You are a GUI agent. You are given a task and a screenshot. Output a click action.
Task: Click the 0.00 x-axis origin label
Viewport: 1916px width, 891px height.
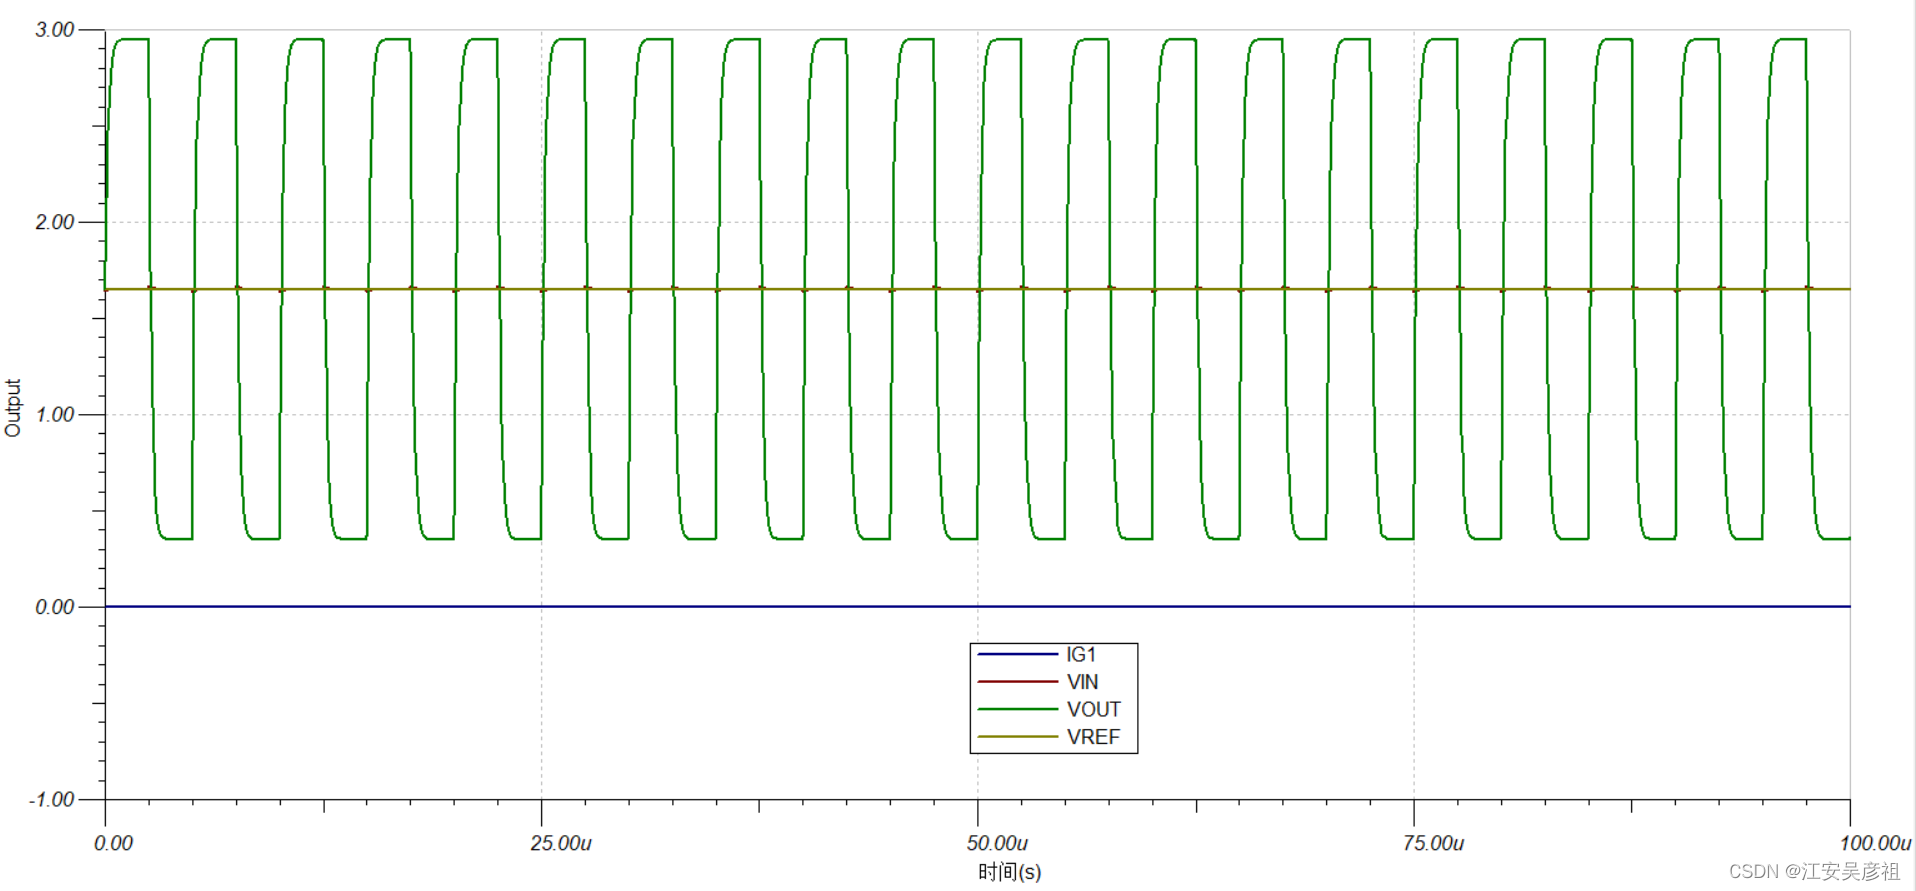coord(113,843)
